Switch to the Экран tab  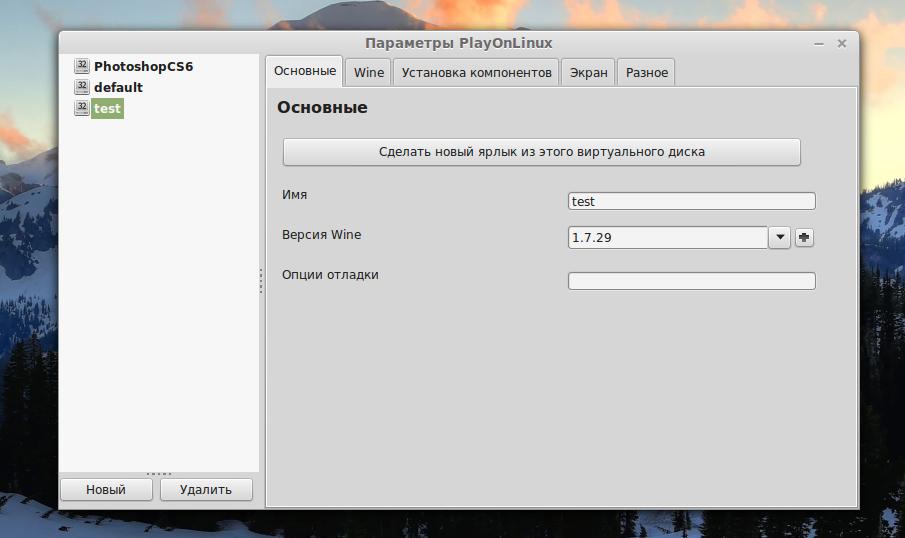[x=588, y=73]
